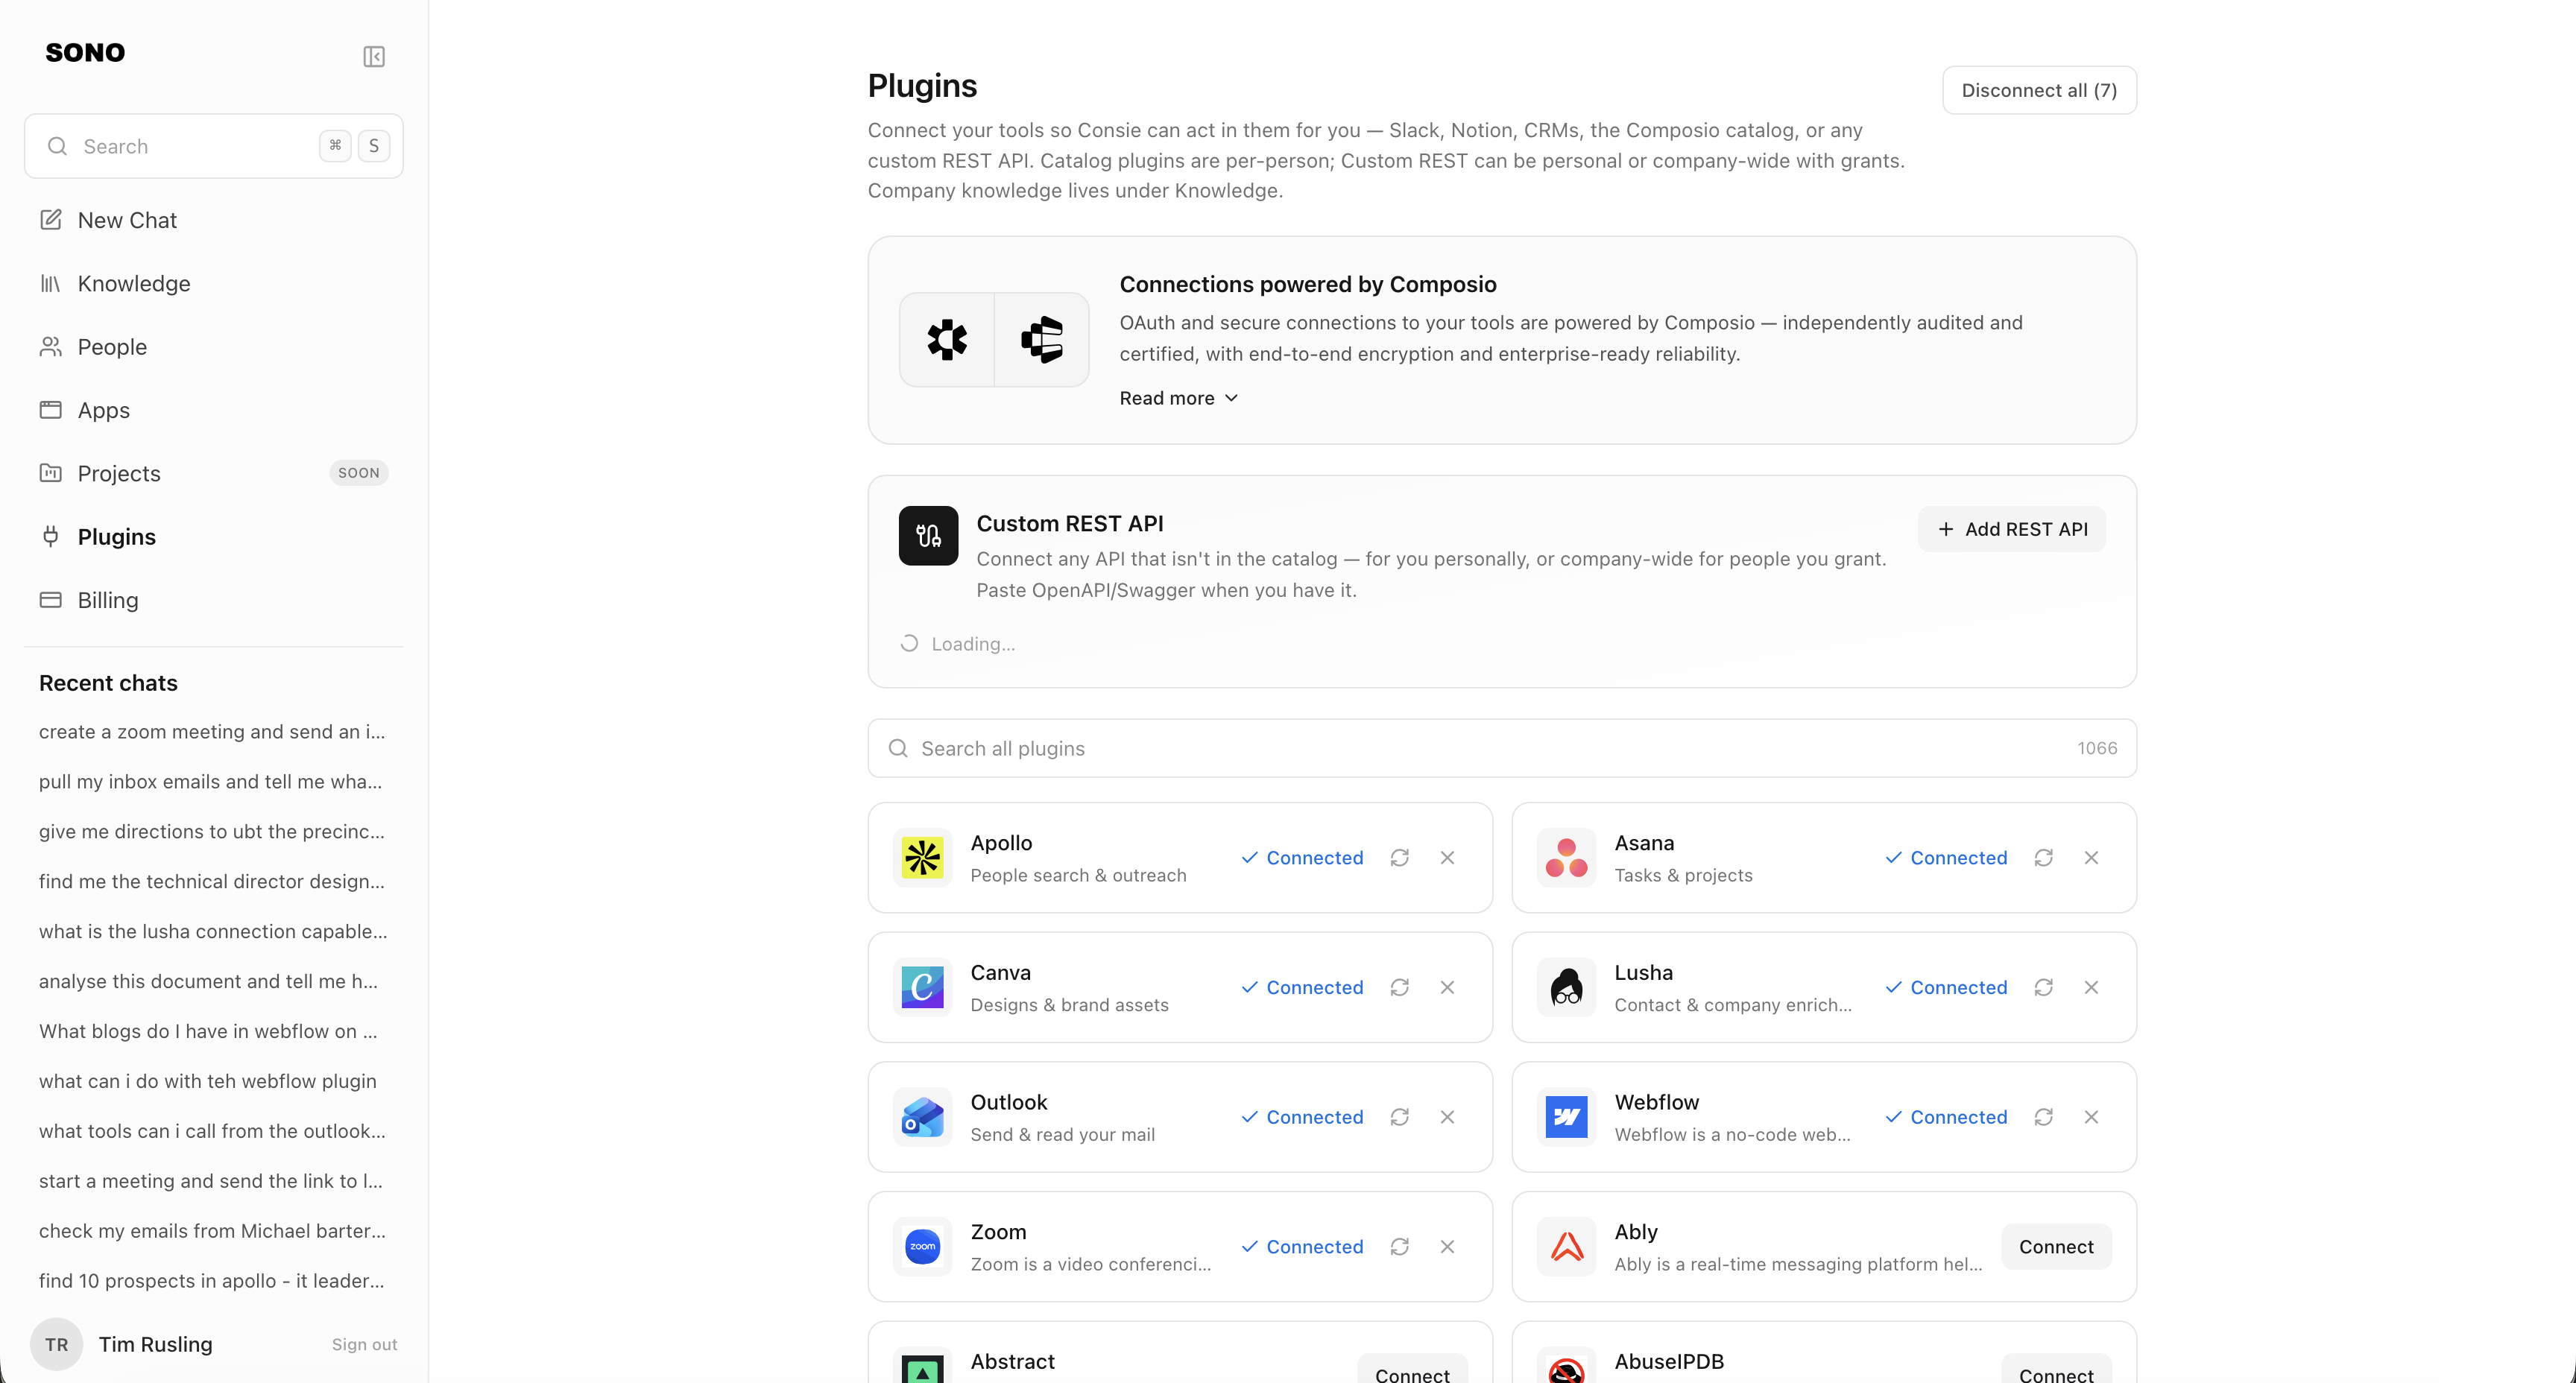
Task: Click the Outlook plugin logo
Action: [922, 1117]
